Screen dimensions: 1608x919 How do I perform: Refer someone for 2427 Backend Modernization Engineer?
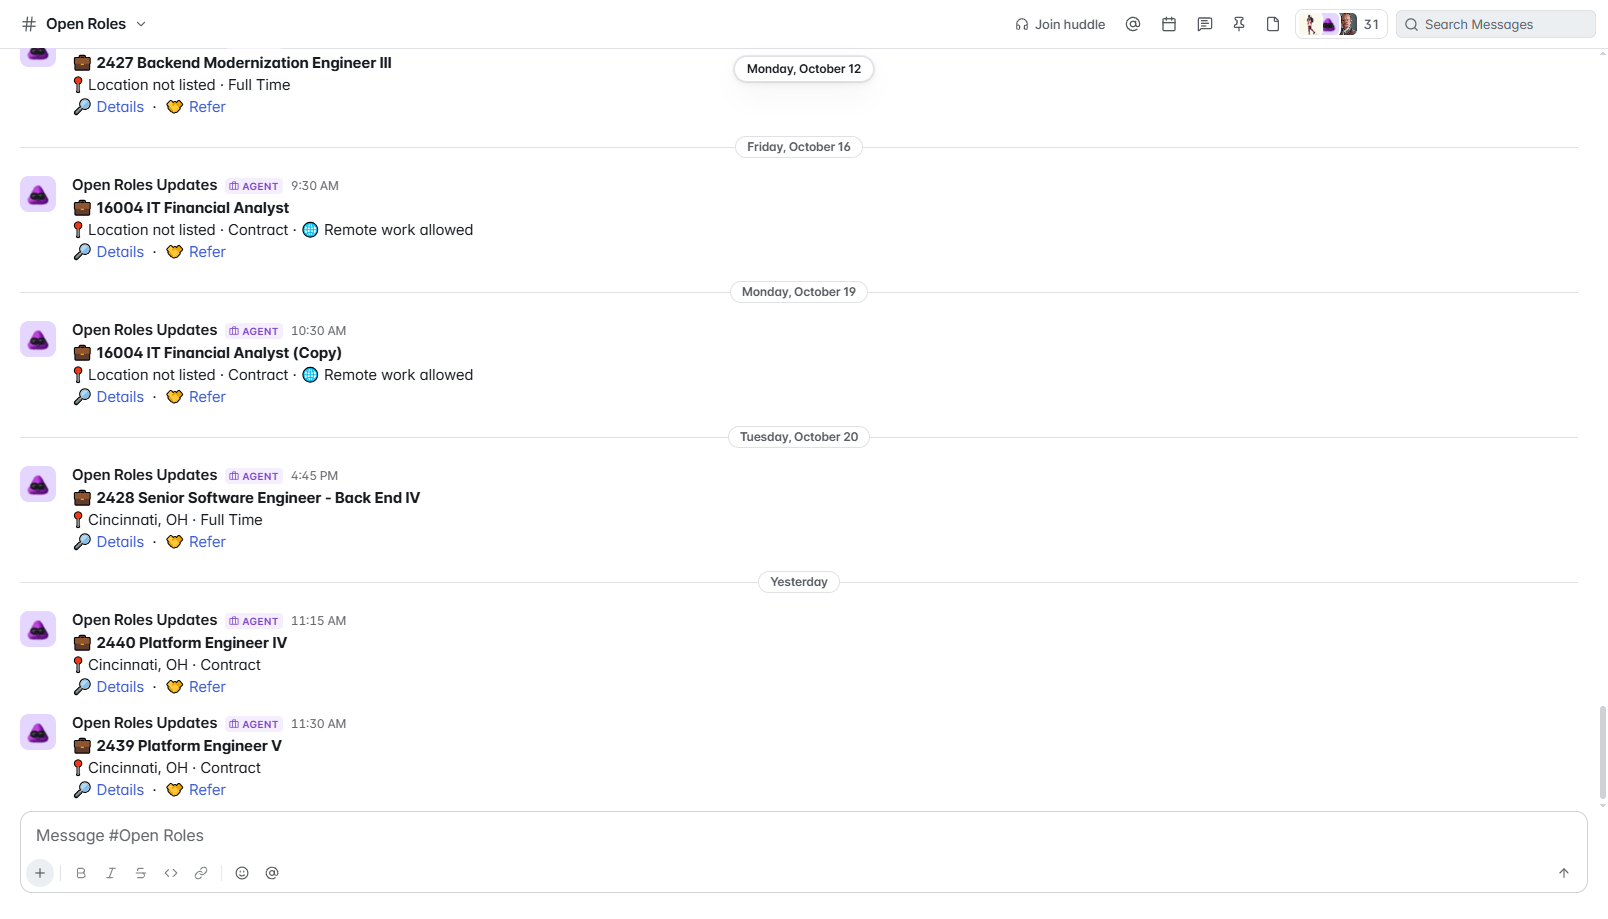(207, 107)
